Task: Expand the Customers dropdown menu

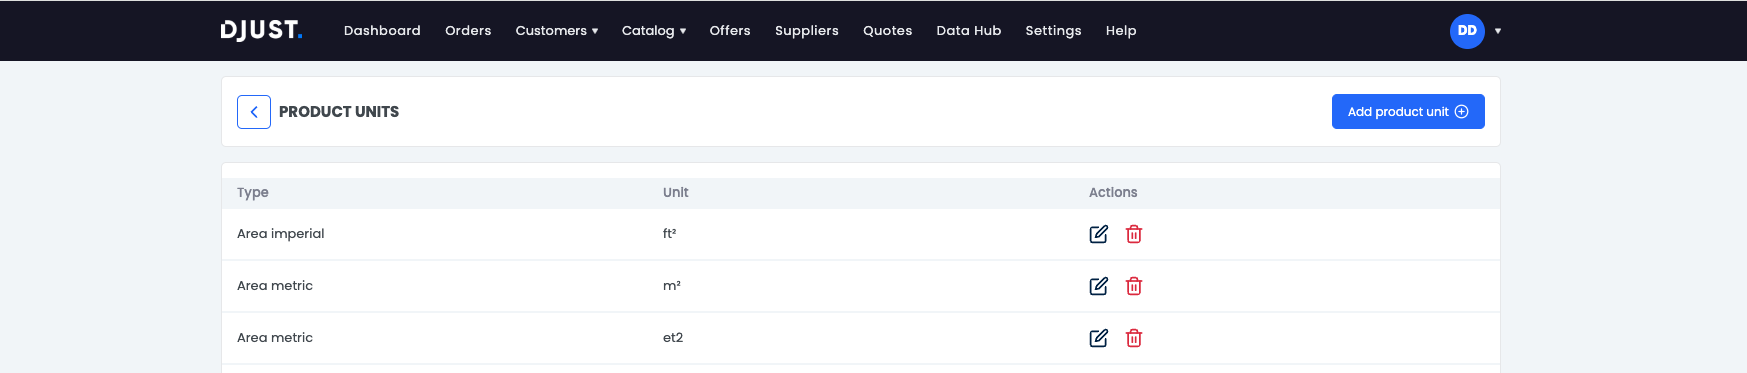Action: pyautogui.click(x=557, y=31)
